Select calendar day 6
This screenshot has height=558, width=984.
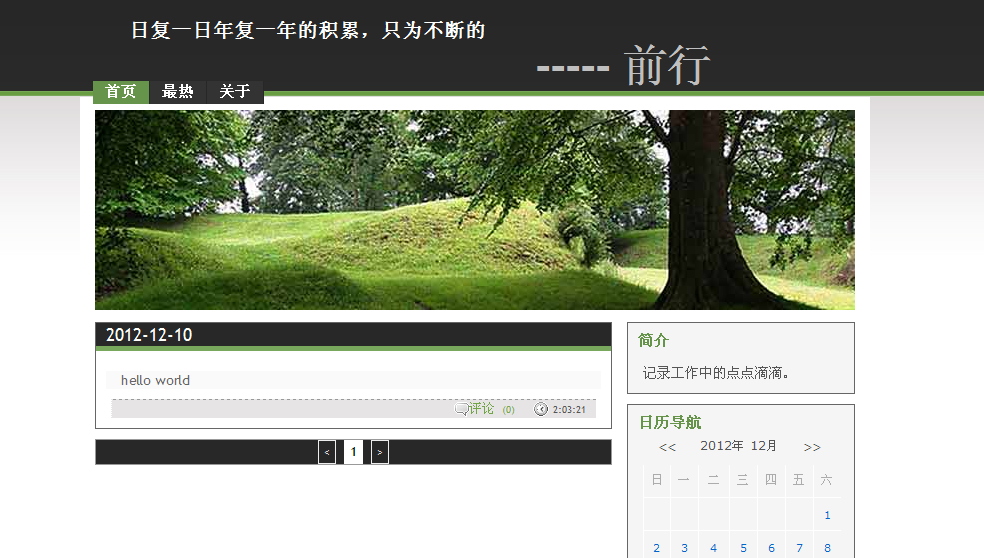(771, 548)
